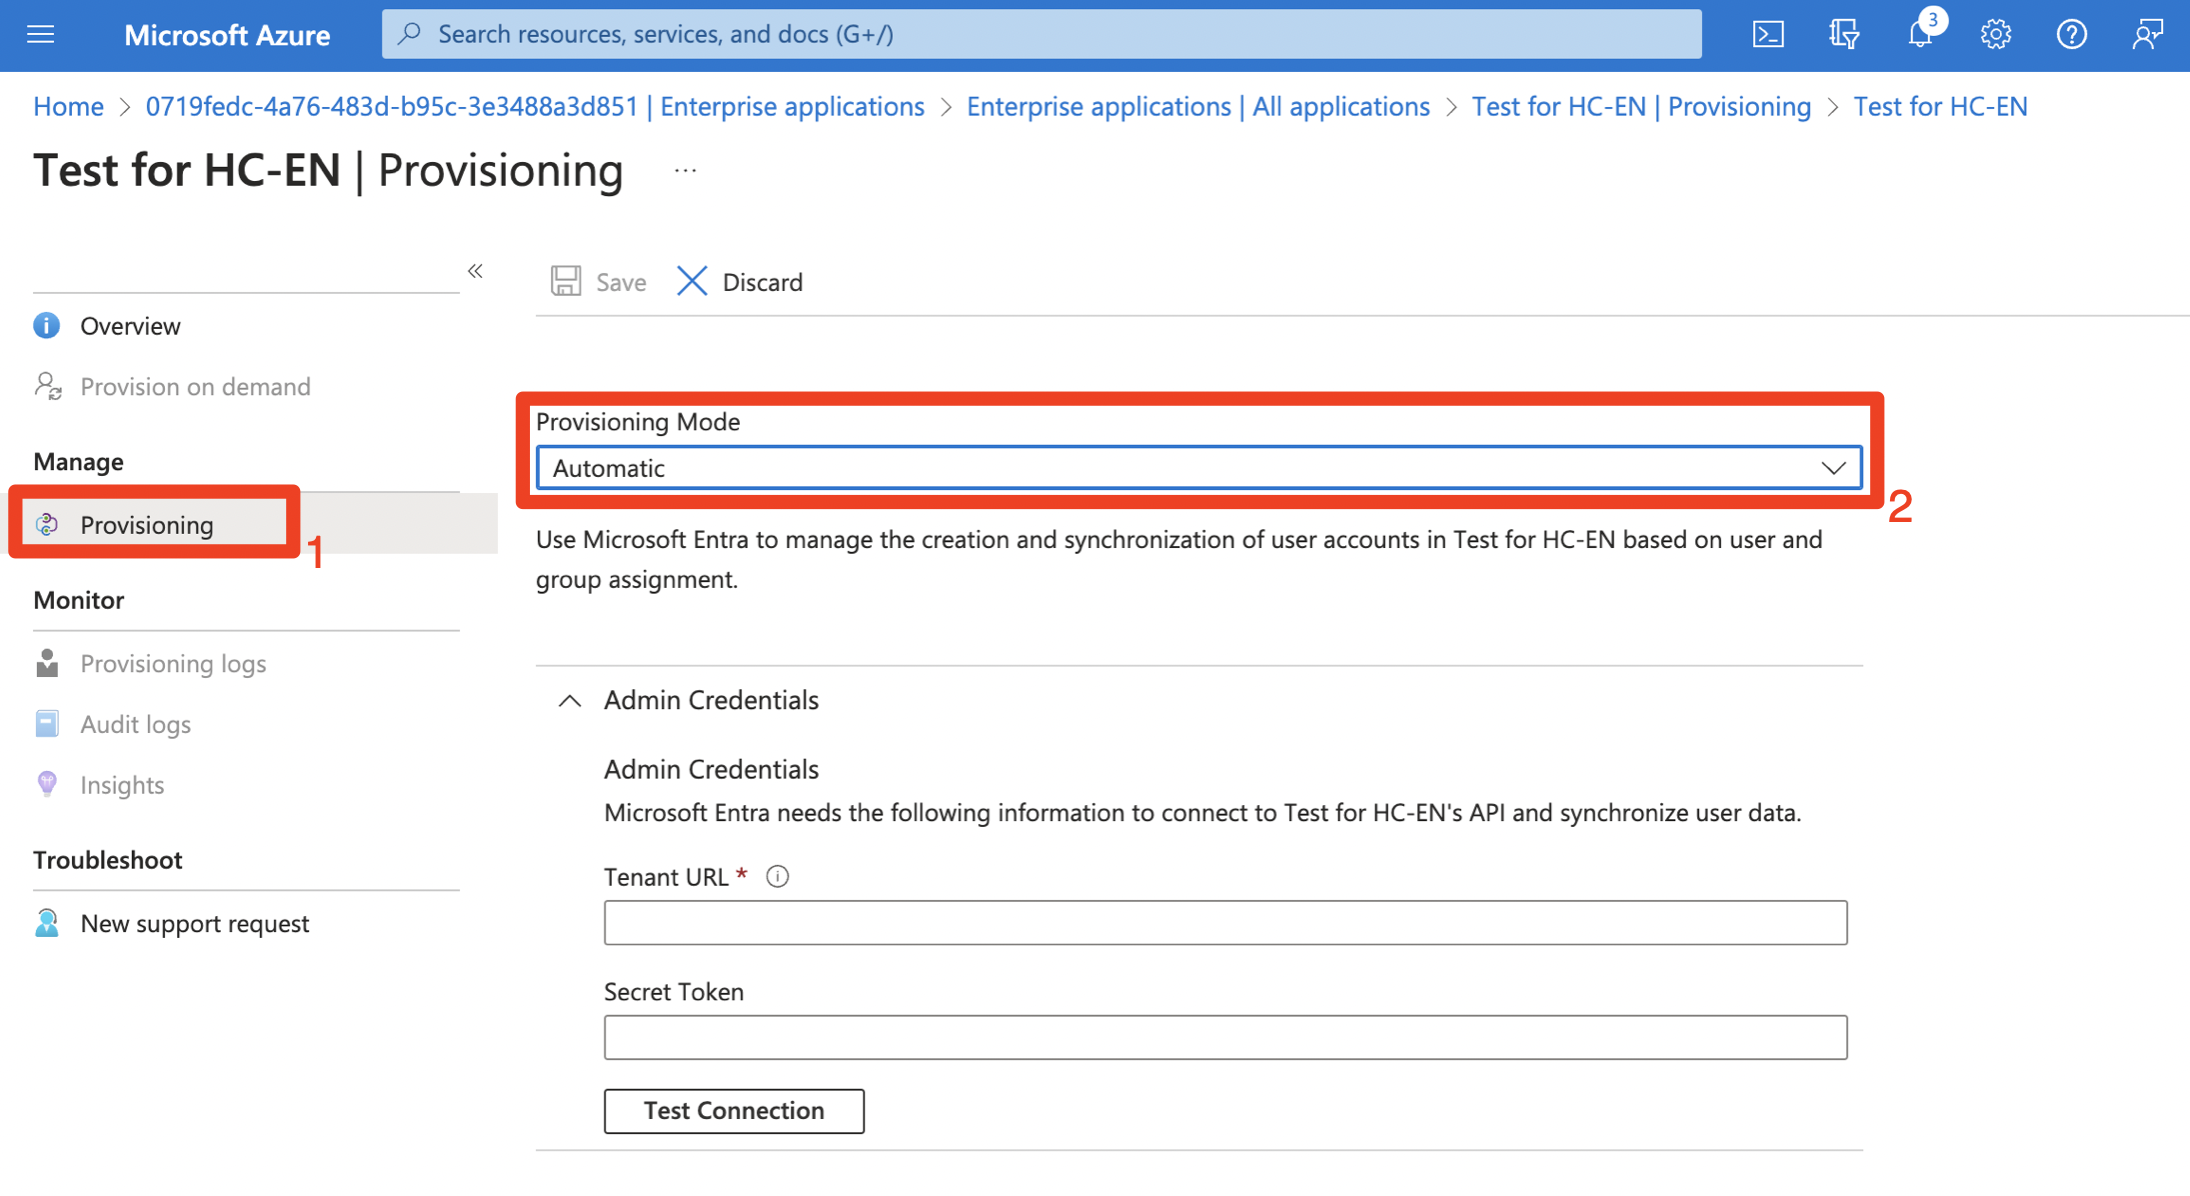Focus the Secret Token input field
Screen dimensions: 2190x1196
[1225, 1037]
